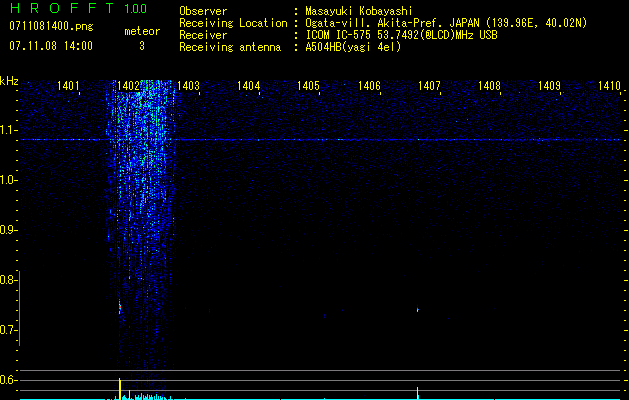The width and height of the screenshot is (629, 400).
Task: Click the red meteor echo near 1402
Action: pos(120,307)
